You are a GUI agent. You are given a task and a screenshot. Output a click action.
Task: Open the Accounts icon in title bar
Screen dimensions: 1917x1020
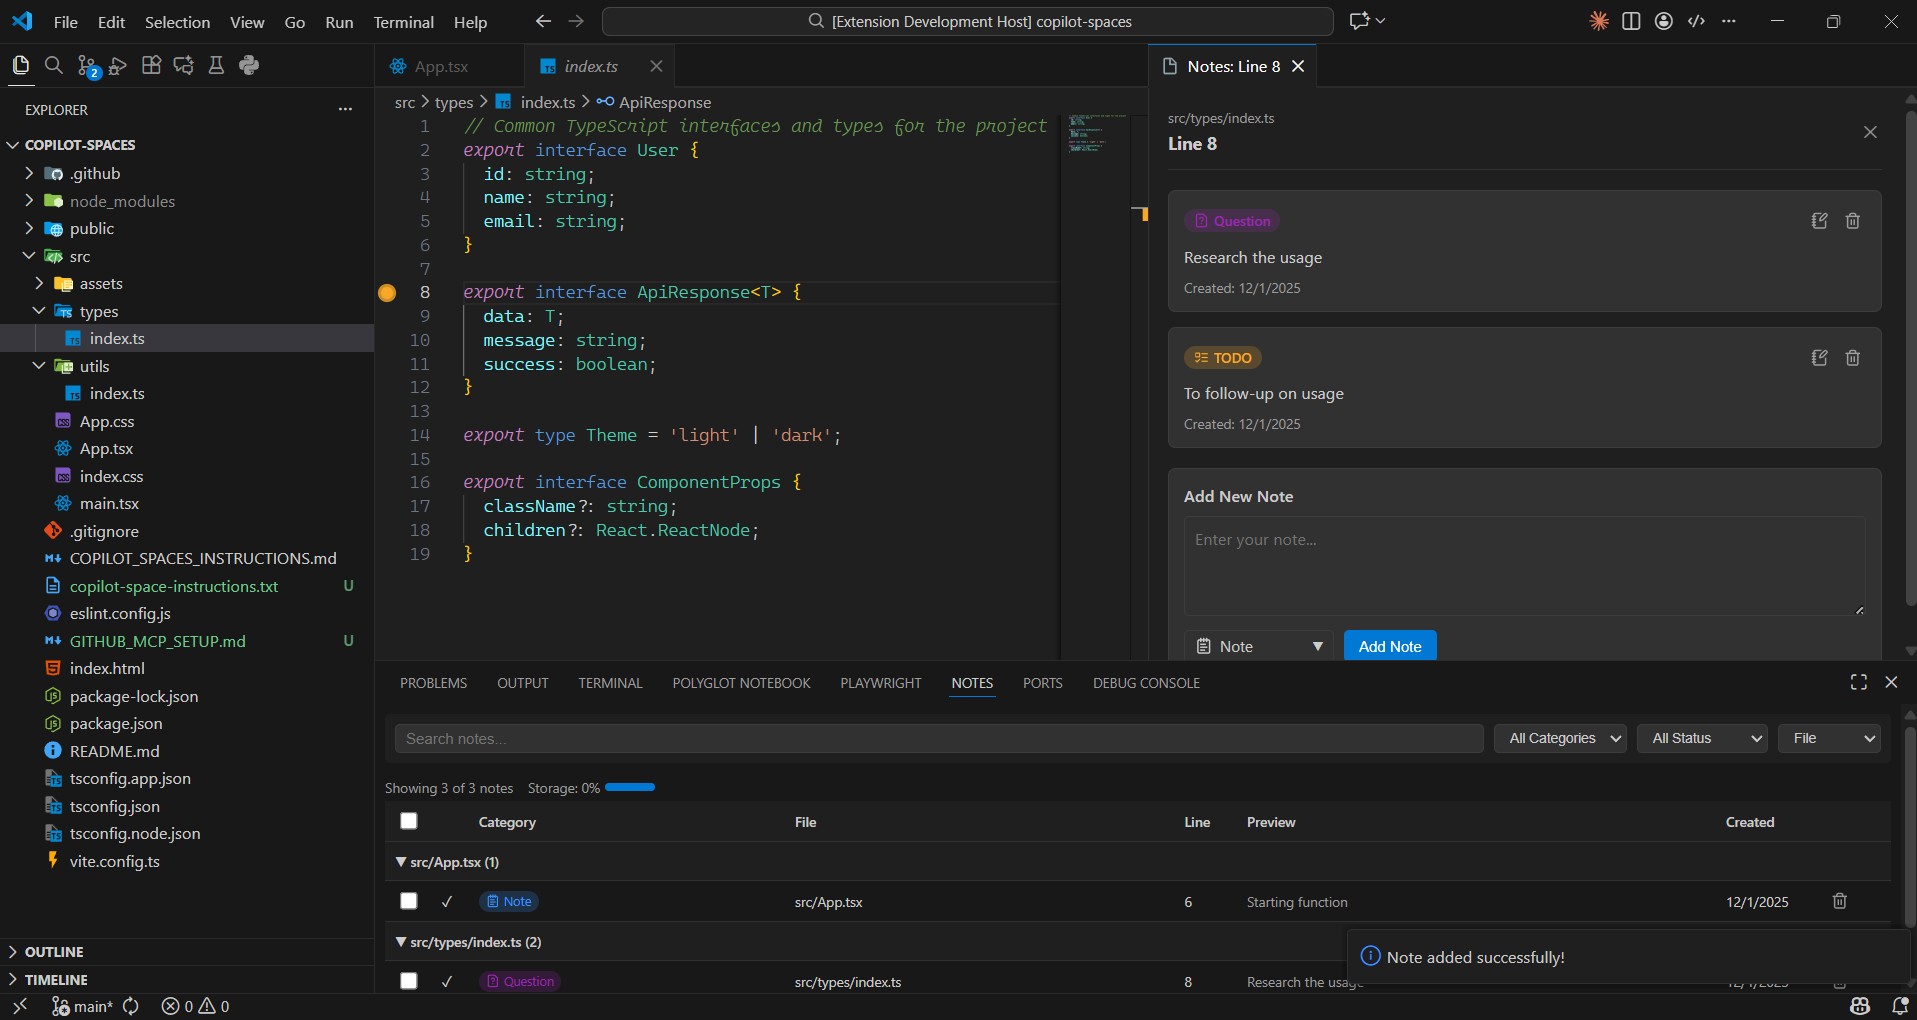coord(1664,21)
